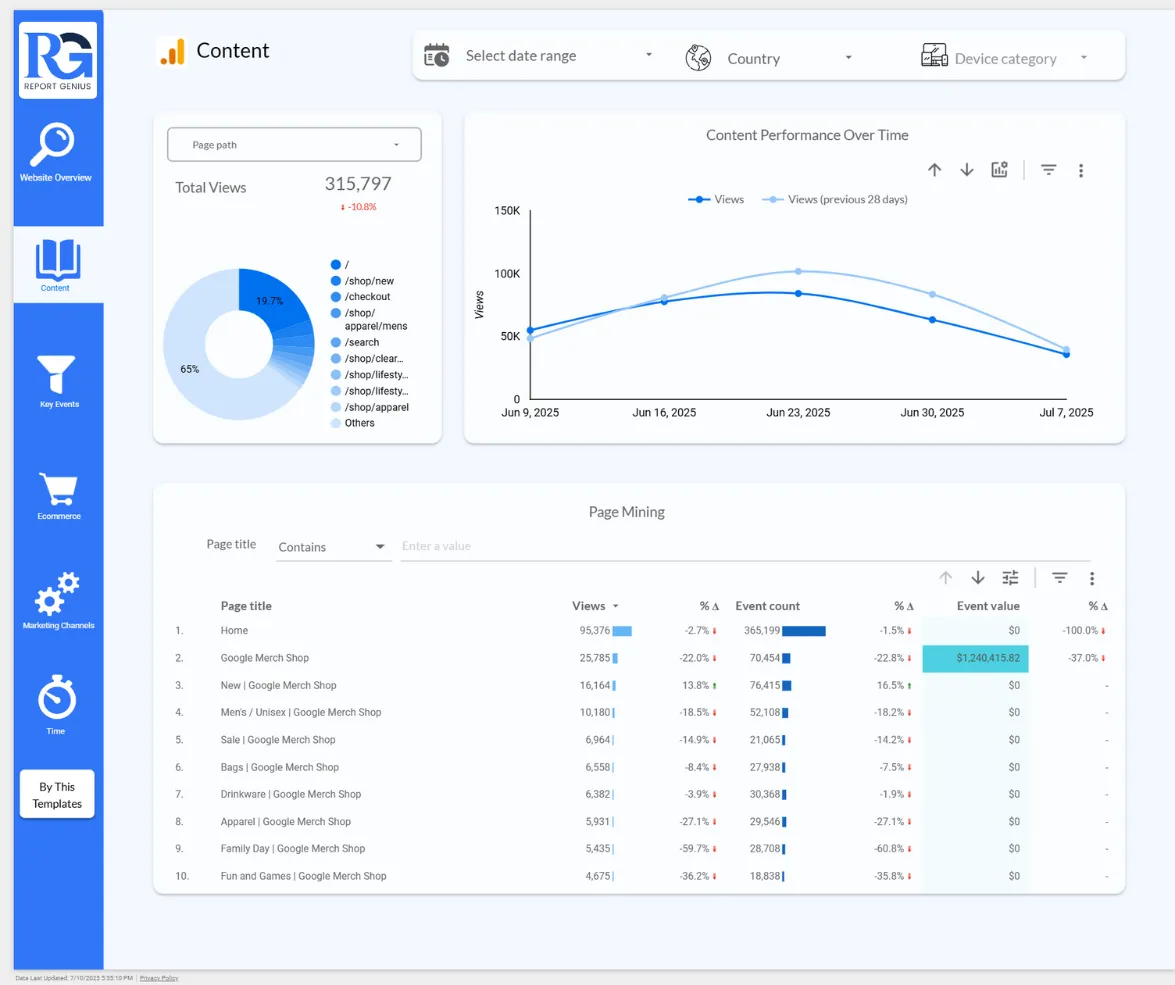
Task: Open Page path dropdown
Action: [x=294, y=145]
